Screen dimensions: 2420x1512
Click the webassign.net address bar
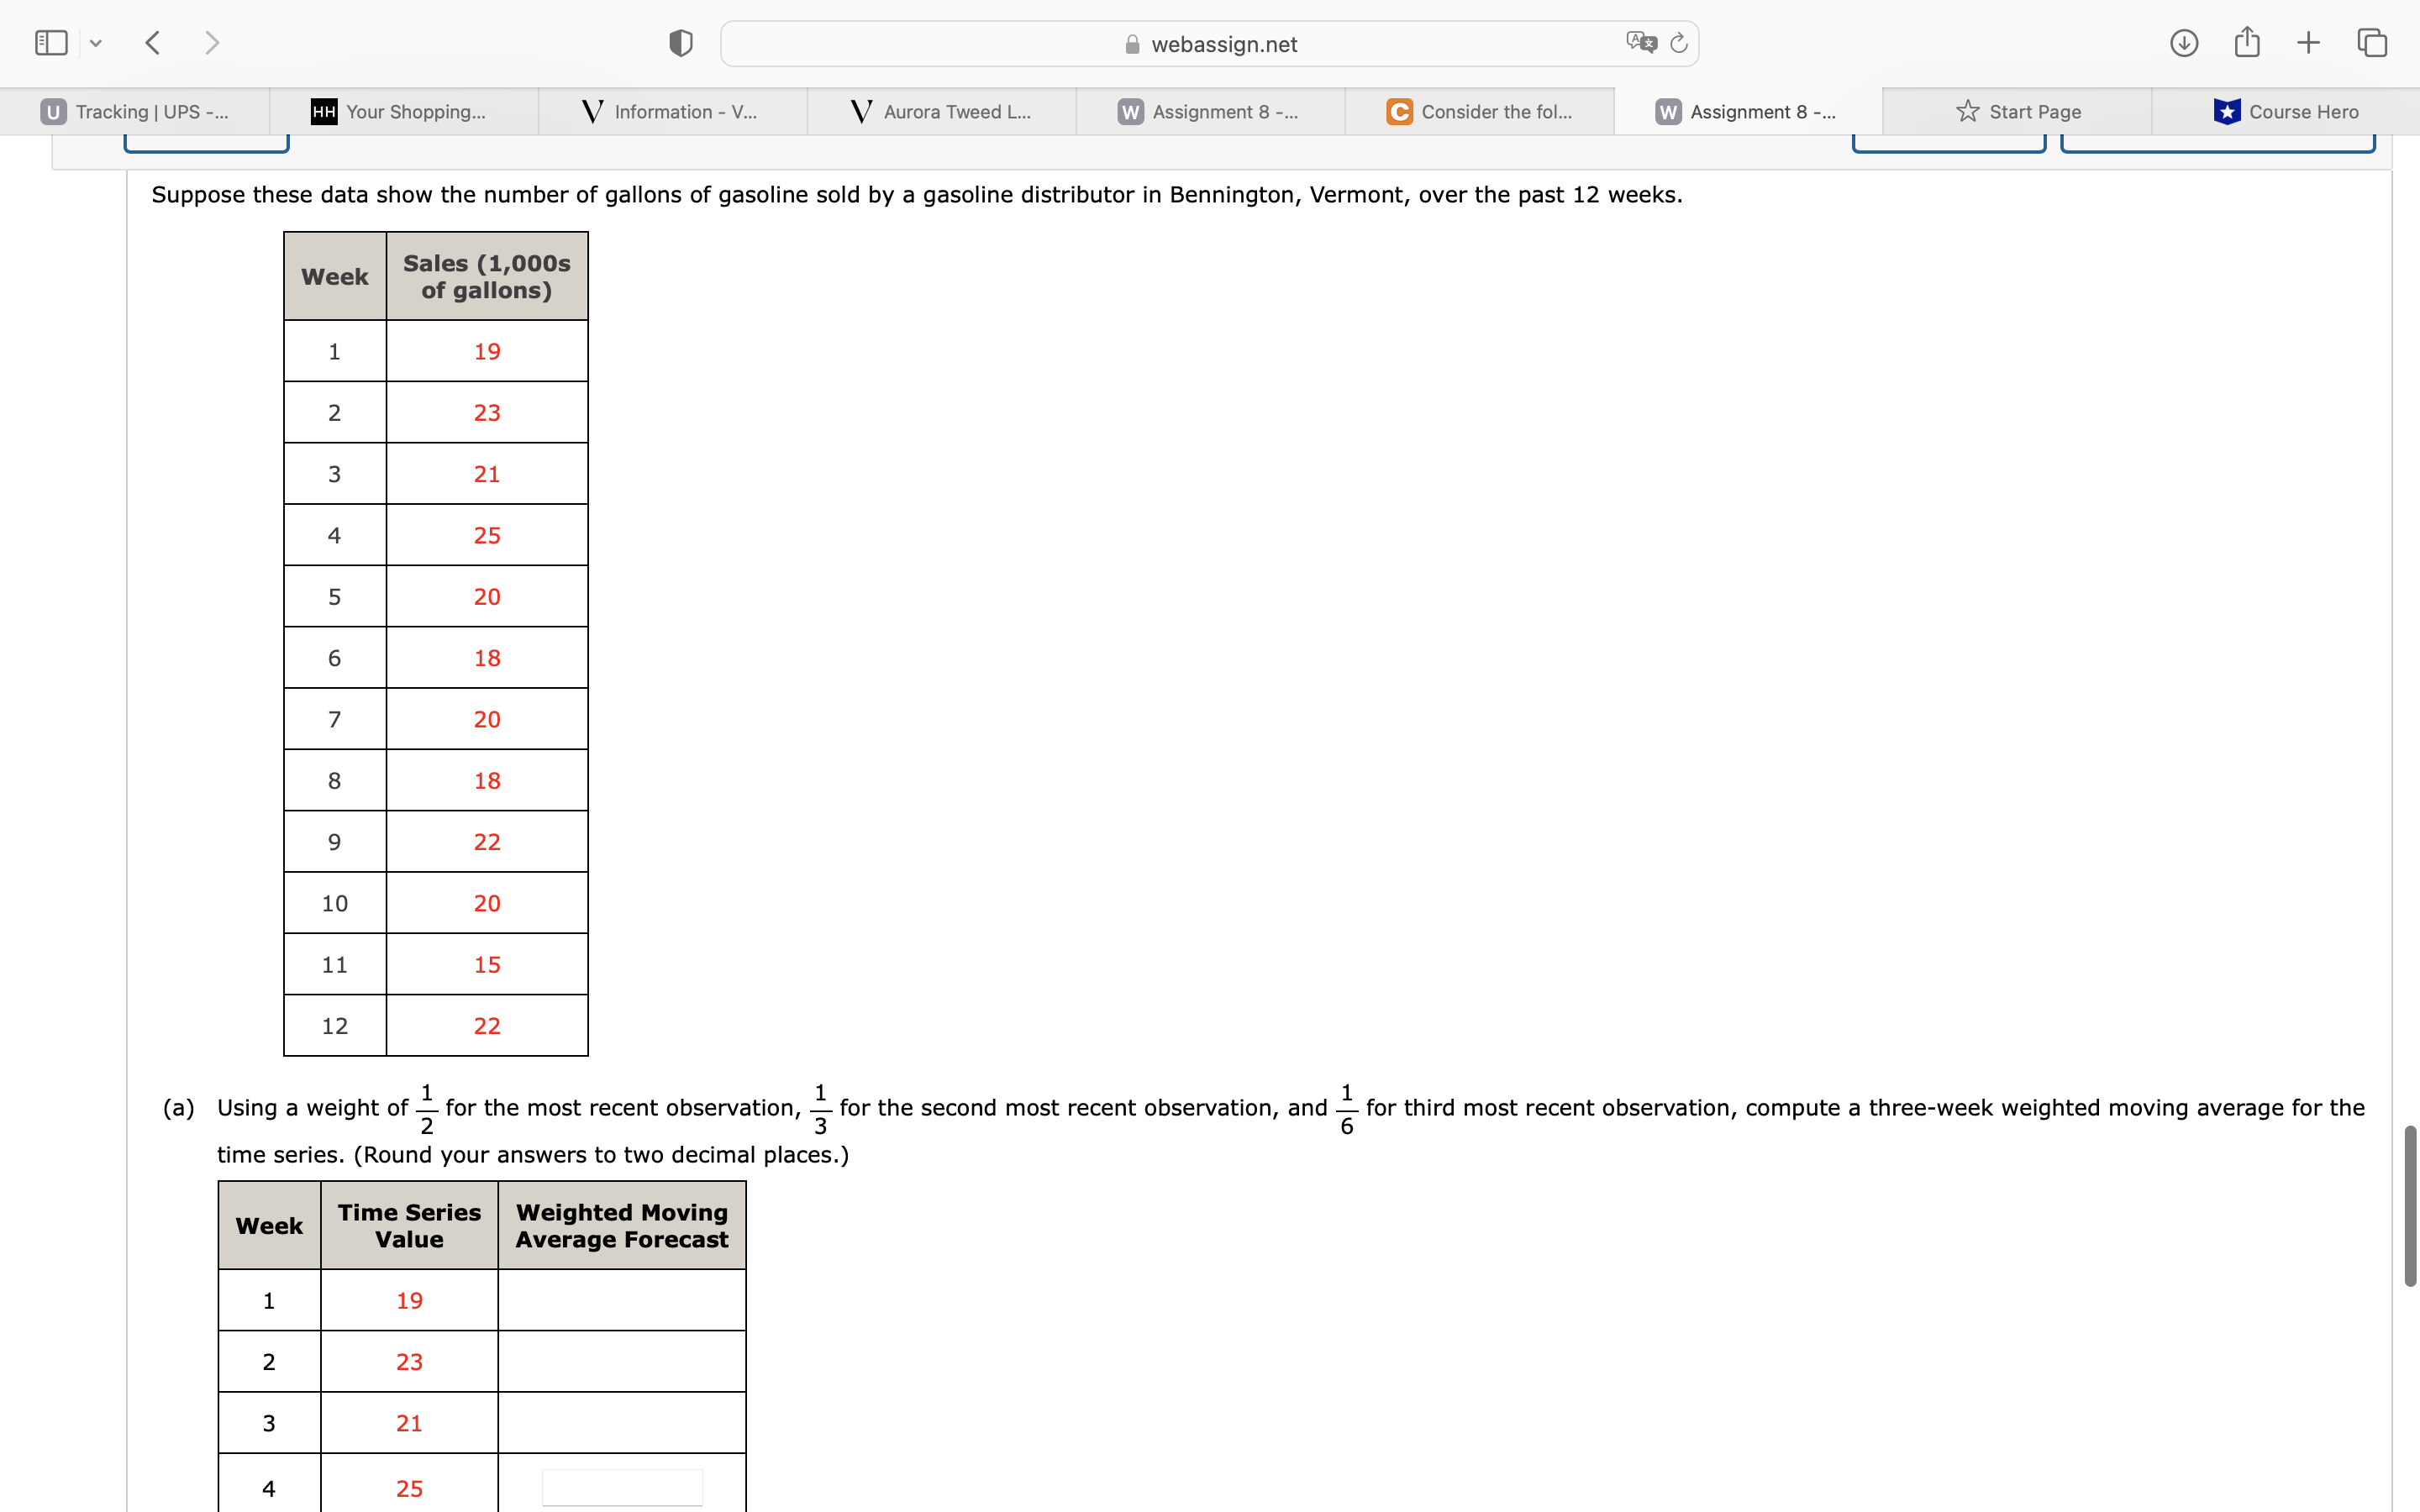[1208, 44]
